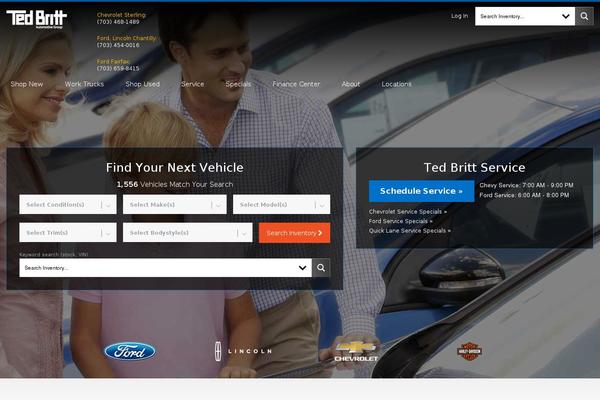Open the Select Make(s) dropdown
Image resolution: width=600 pixels, height=400 pixels.
tap(174, 204)
